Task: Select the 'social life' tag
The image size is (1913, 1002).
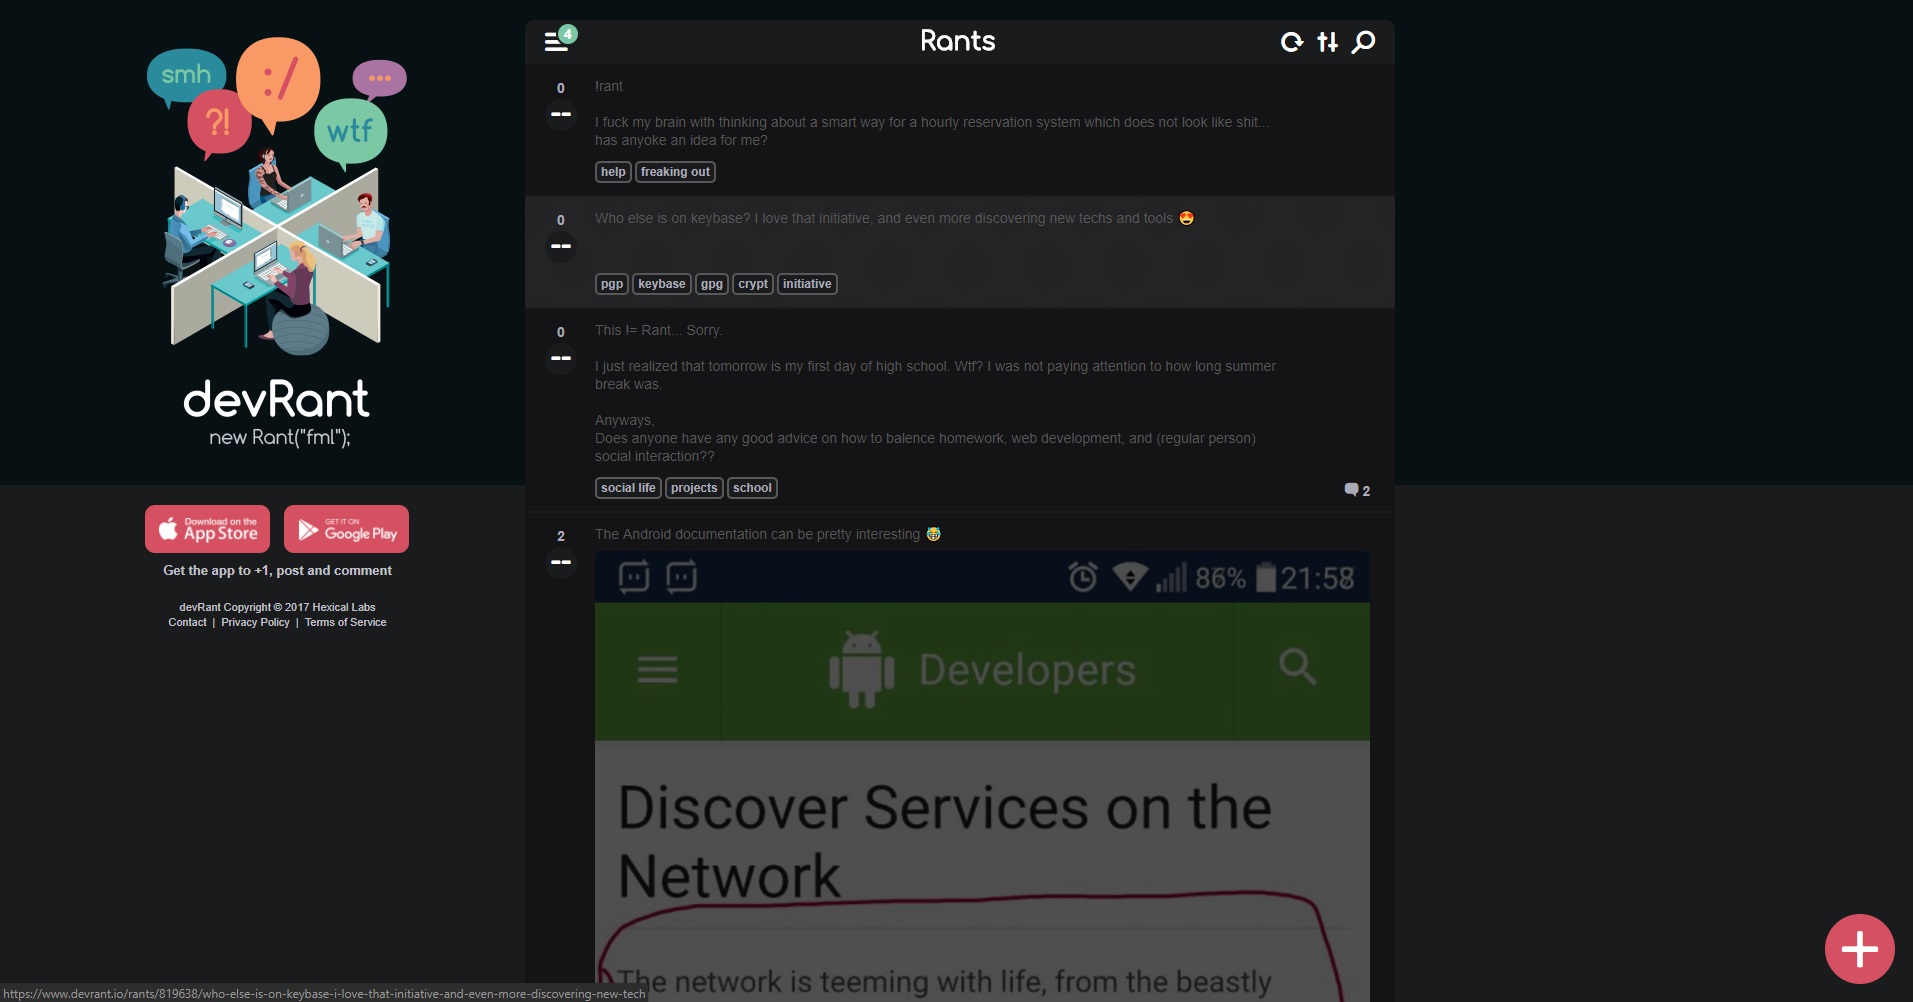Action: click(628, 488)
